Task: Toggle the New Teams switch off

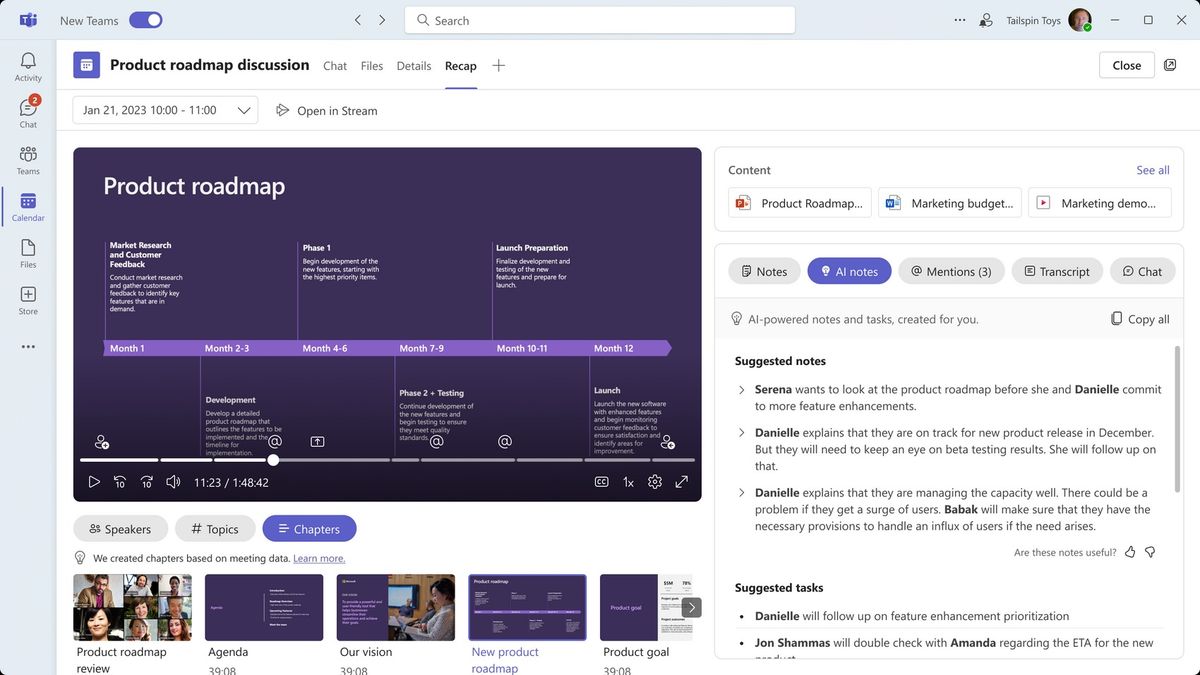Action: pos(145,19)
